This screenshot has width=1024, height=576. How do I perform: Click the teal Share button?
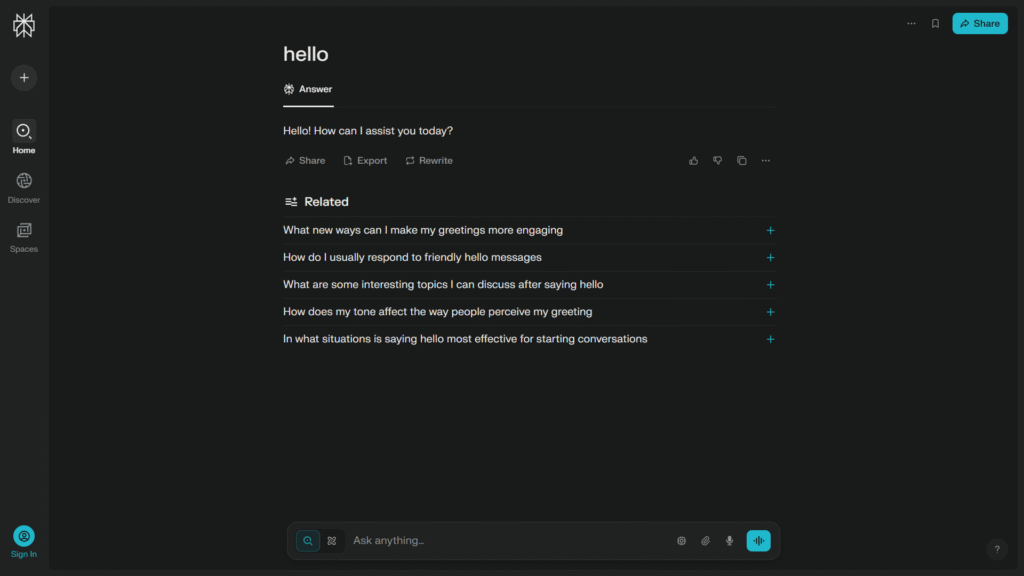[980, 24]
